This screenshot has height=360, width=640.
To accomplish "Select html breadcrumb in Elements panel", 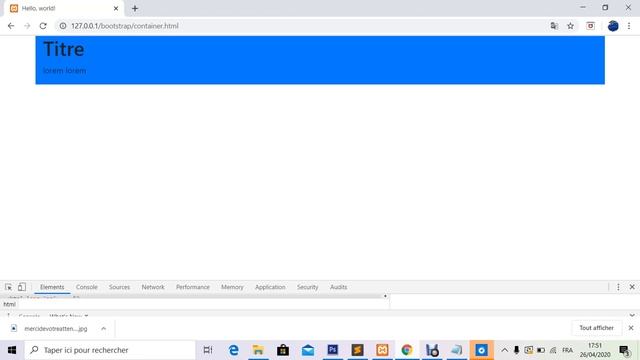I will 9,304.
